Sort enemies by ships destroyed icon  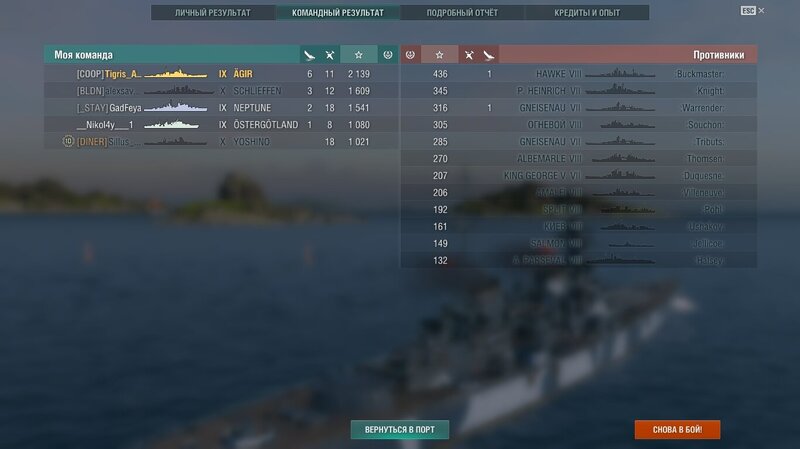tap(489, 55)
